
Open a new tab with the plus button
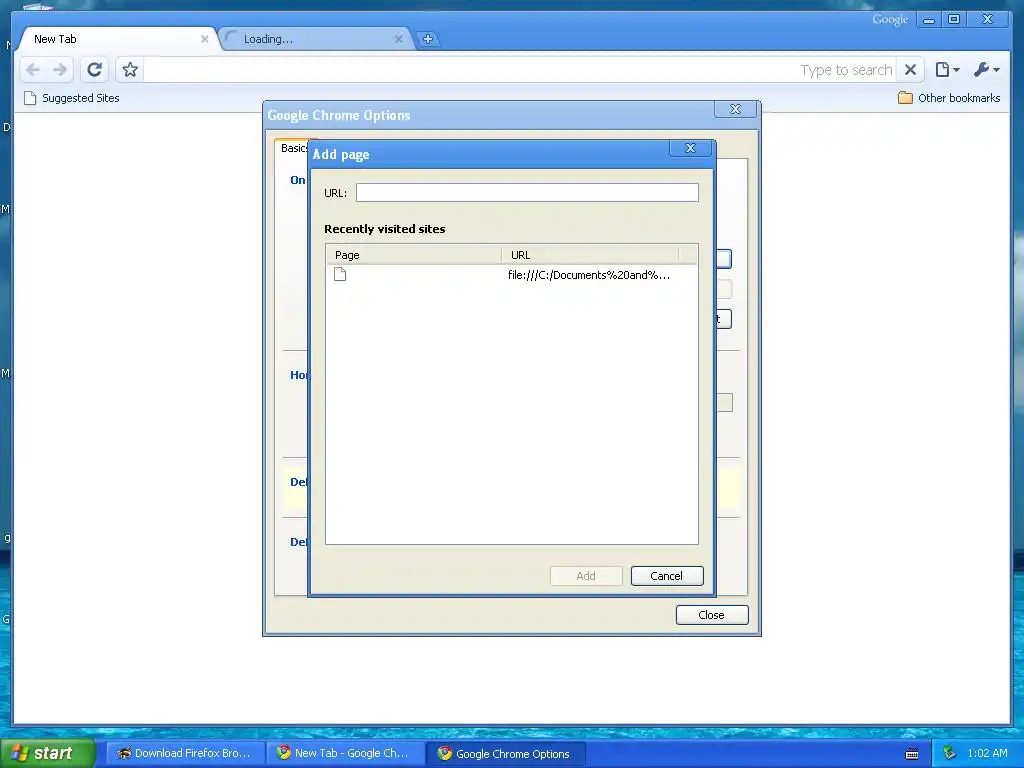(x=428, y=39)
